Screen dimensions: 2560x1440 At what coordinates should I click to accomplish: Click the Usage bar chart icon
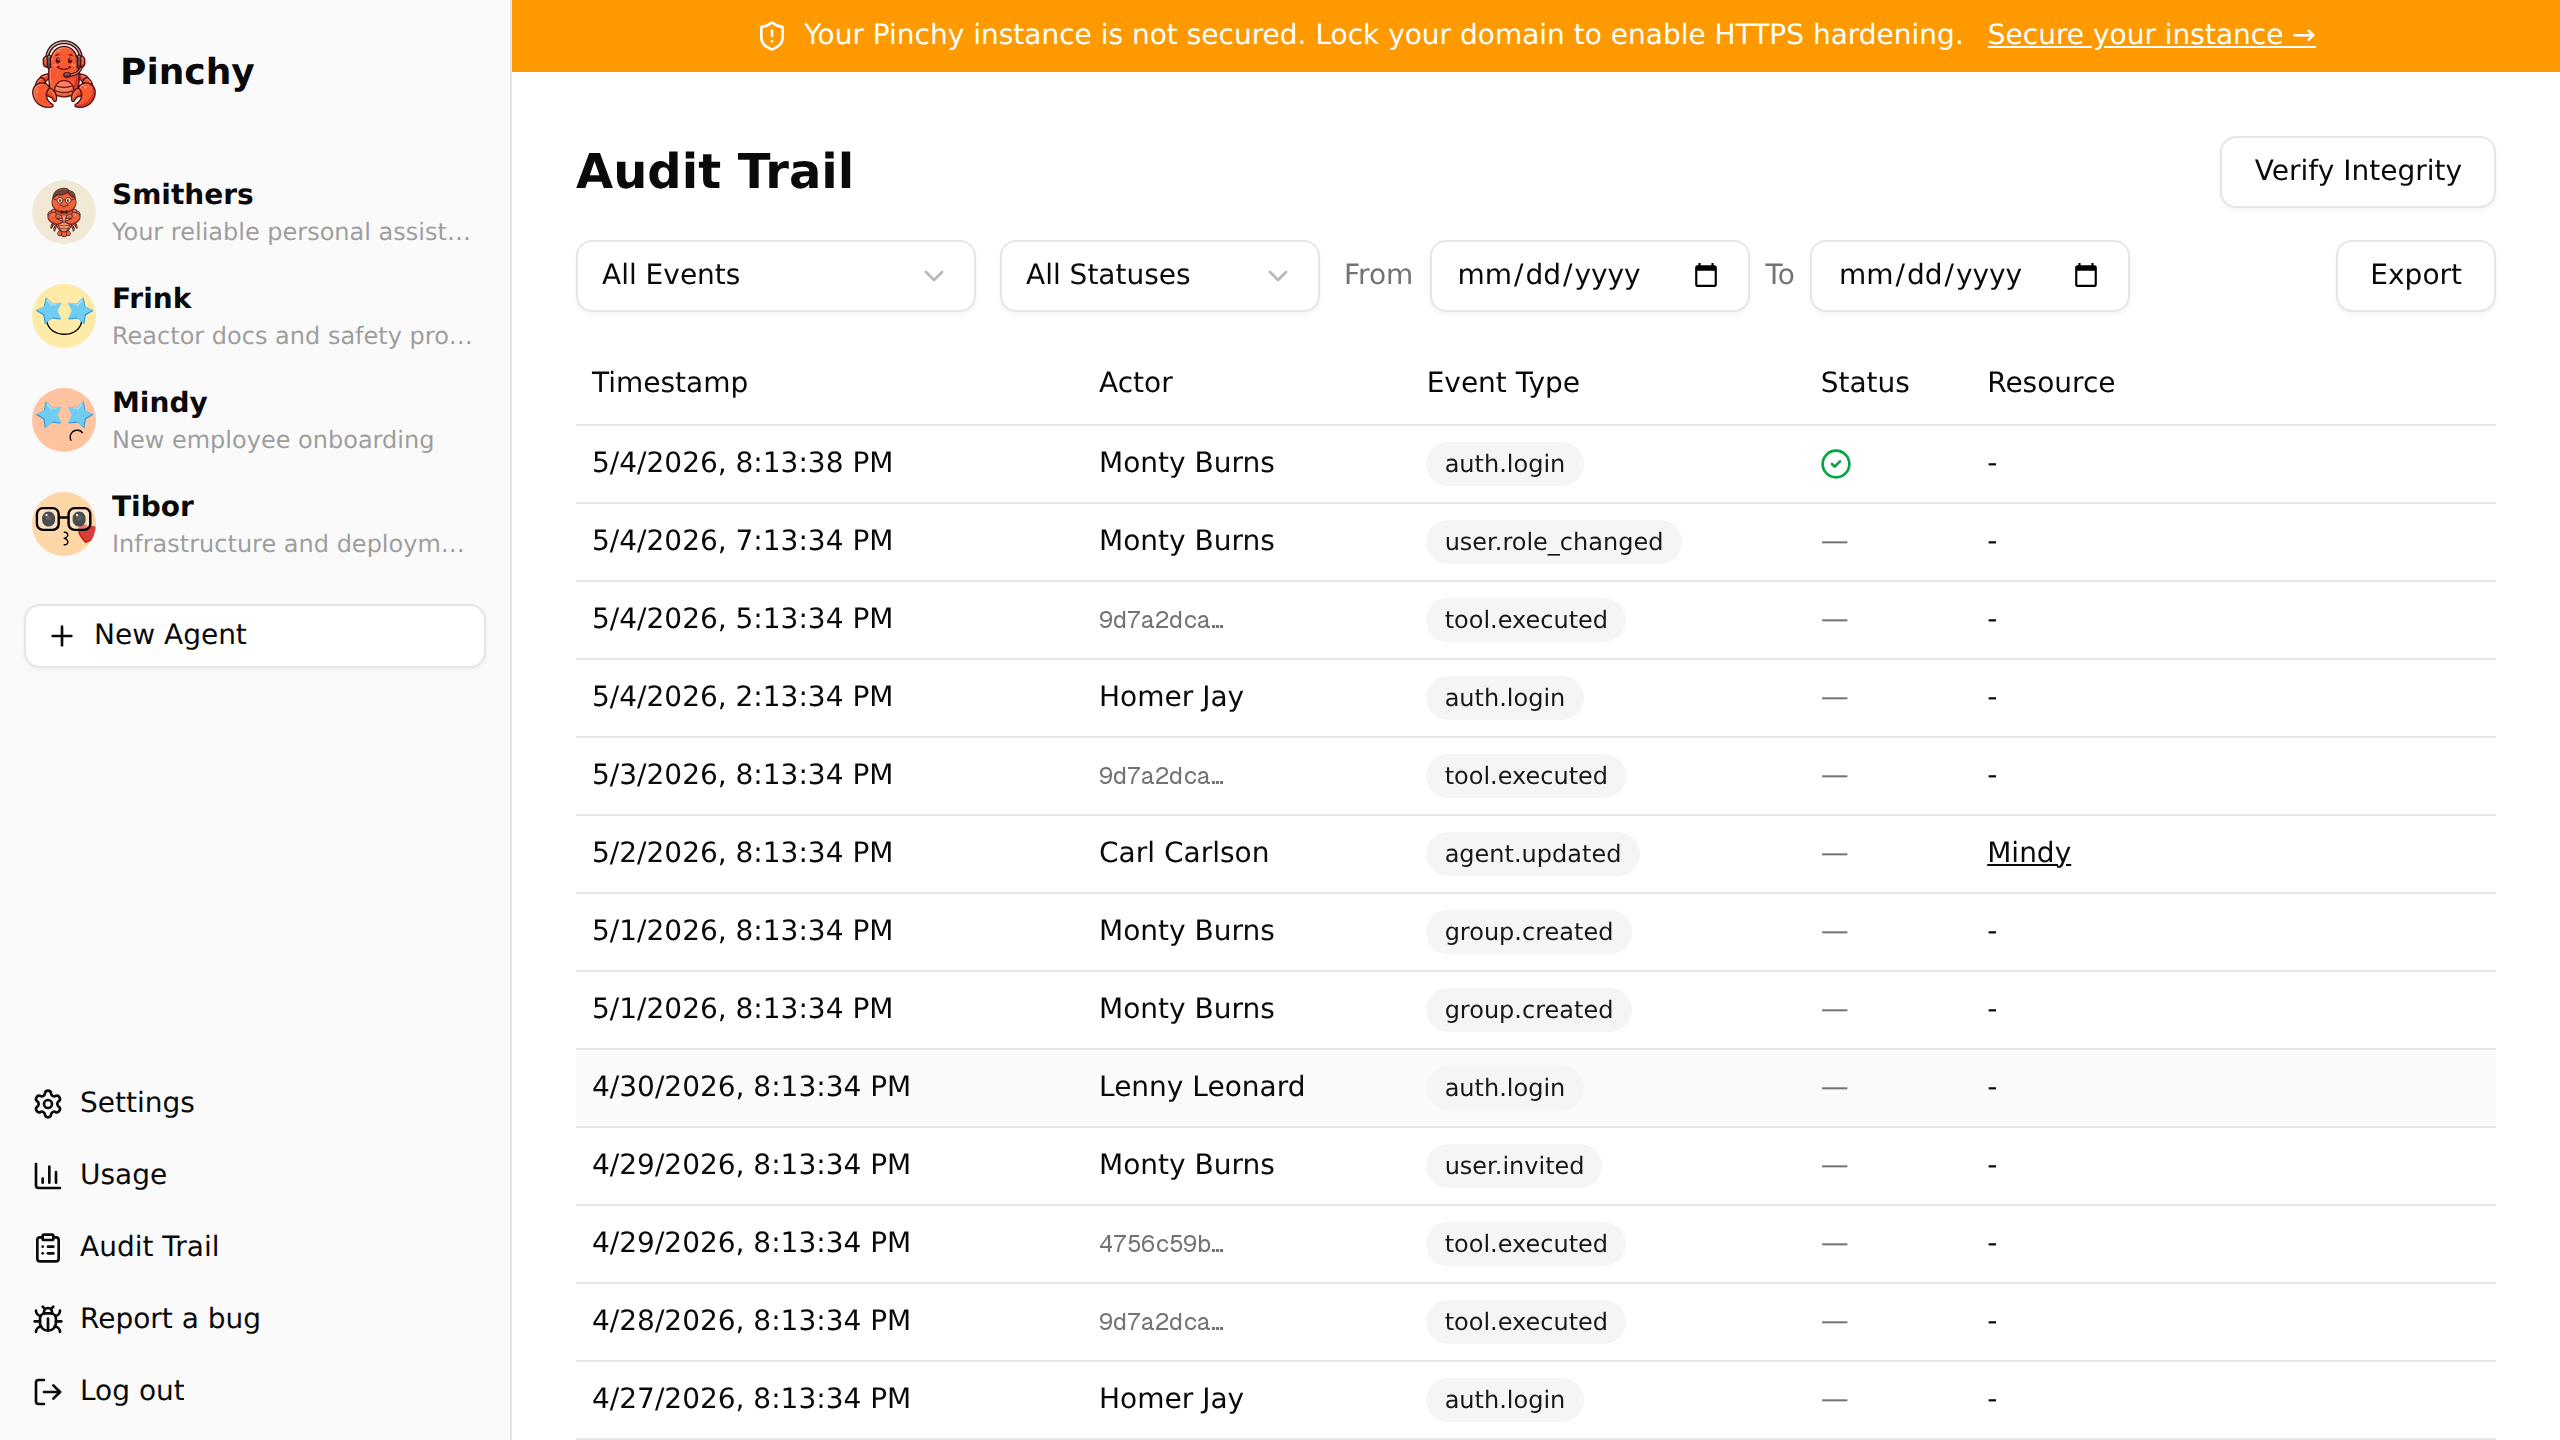coord(48,1175)
